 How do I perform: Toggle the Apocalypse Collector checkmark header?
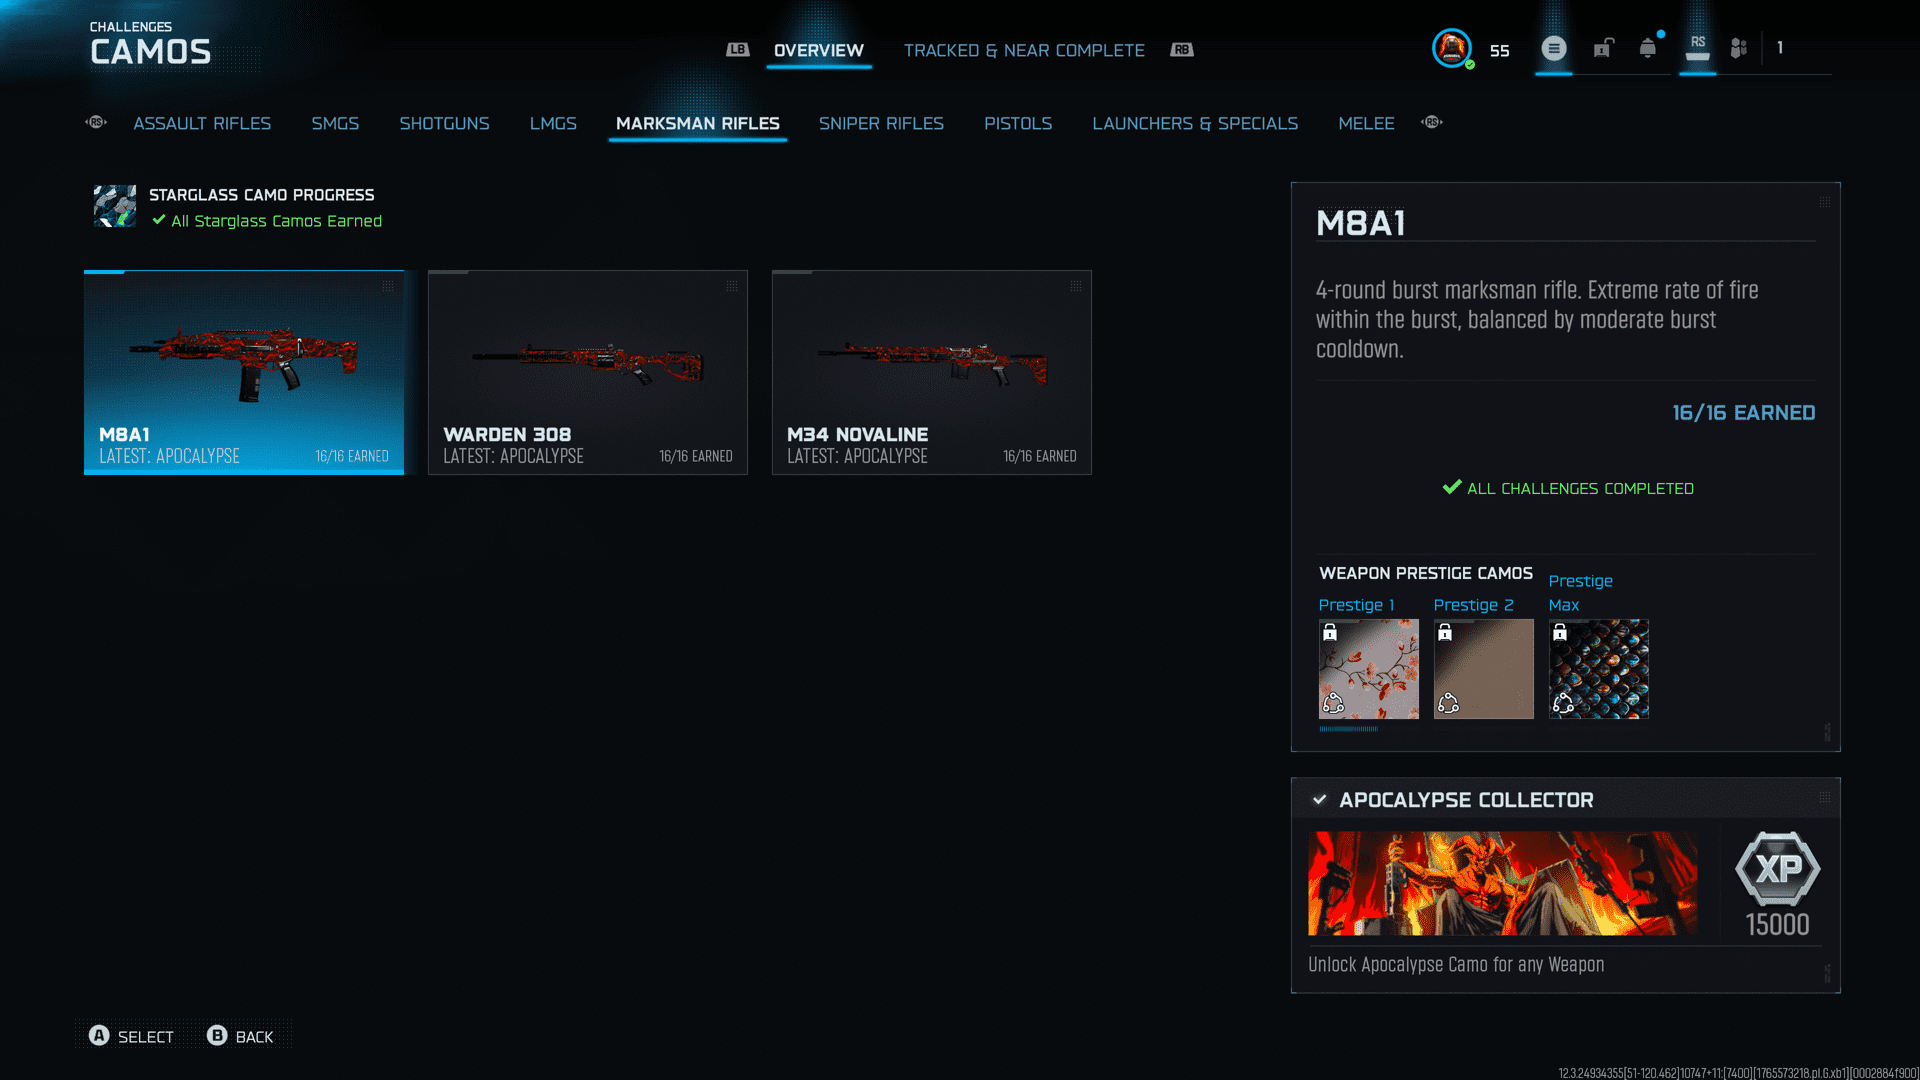[x=1320, y=800]
